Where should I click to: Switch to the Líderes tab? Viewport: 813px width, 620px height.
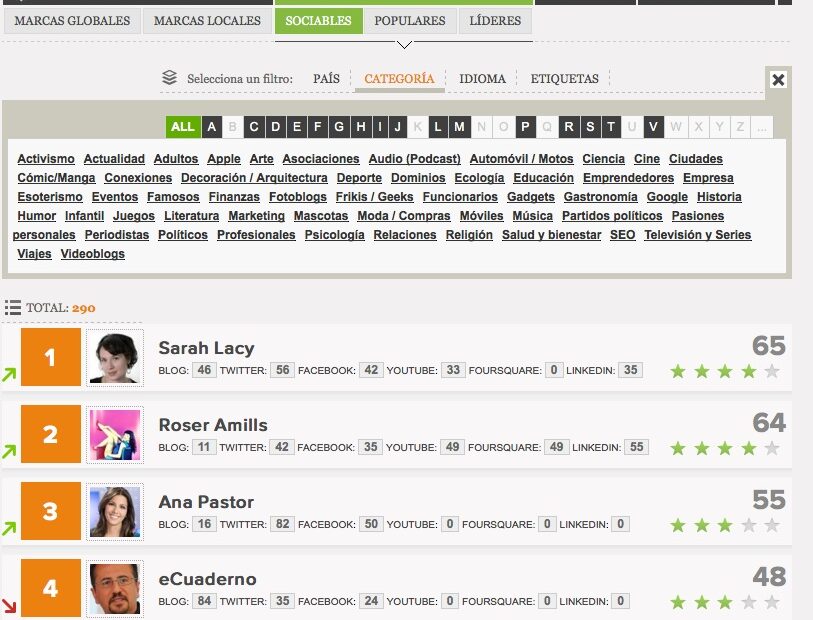[495, 21]
